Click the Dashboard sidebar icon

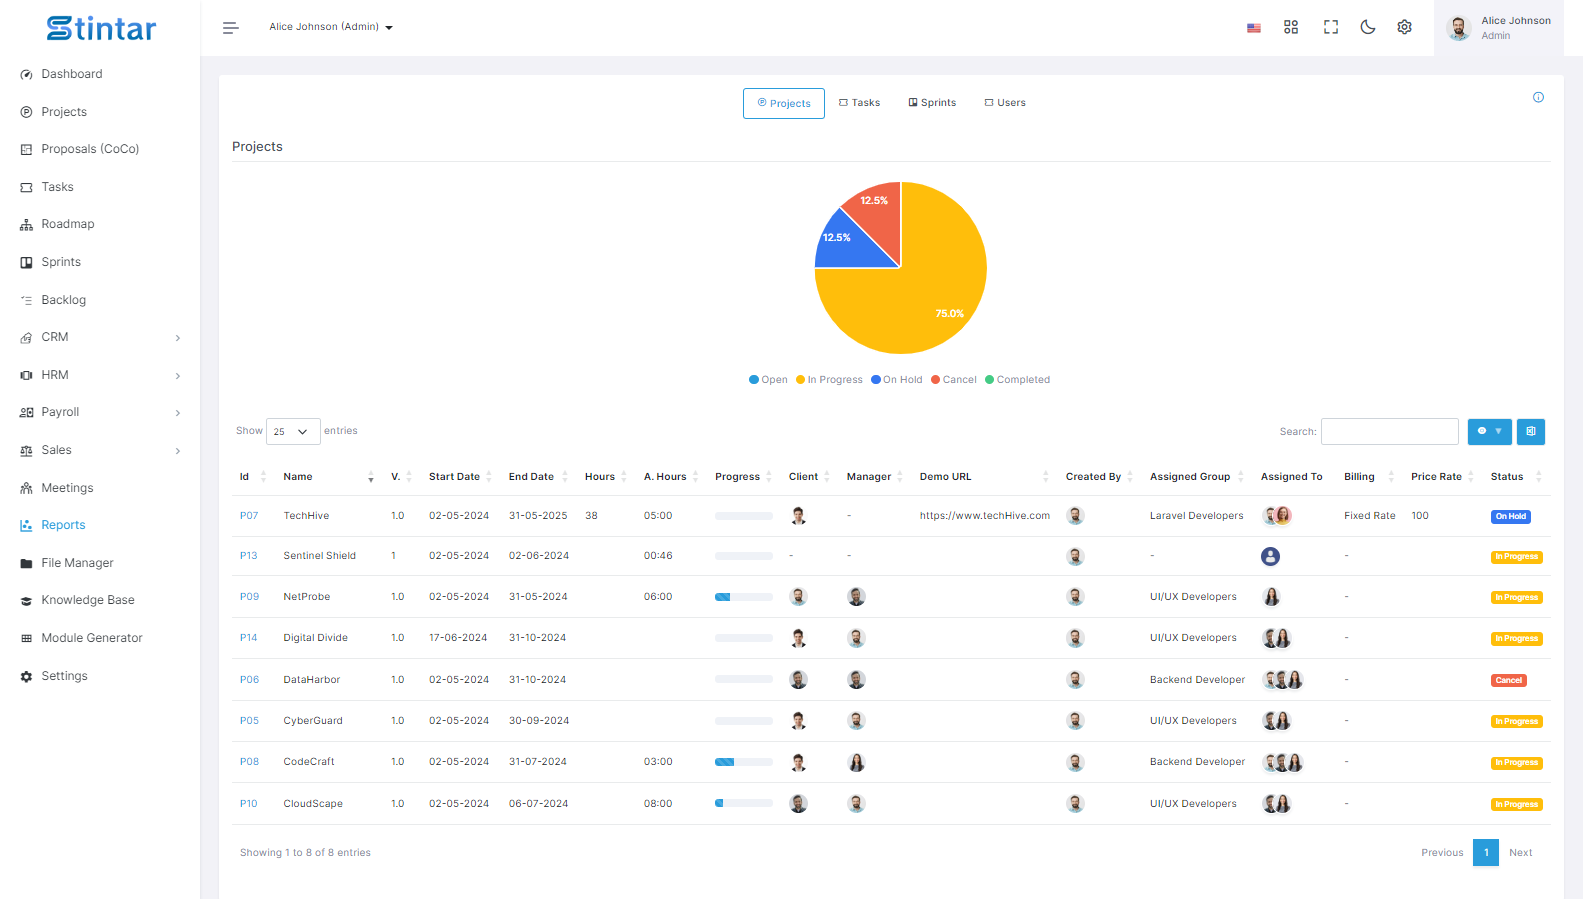[x=27, y=75]
